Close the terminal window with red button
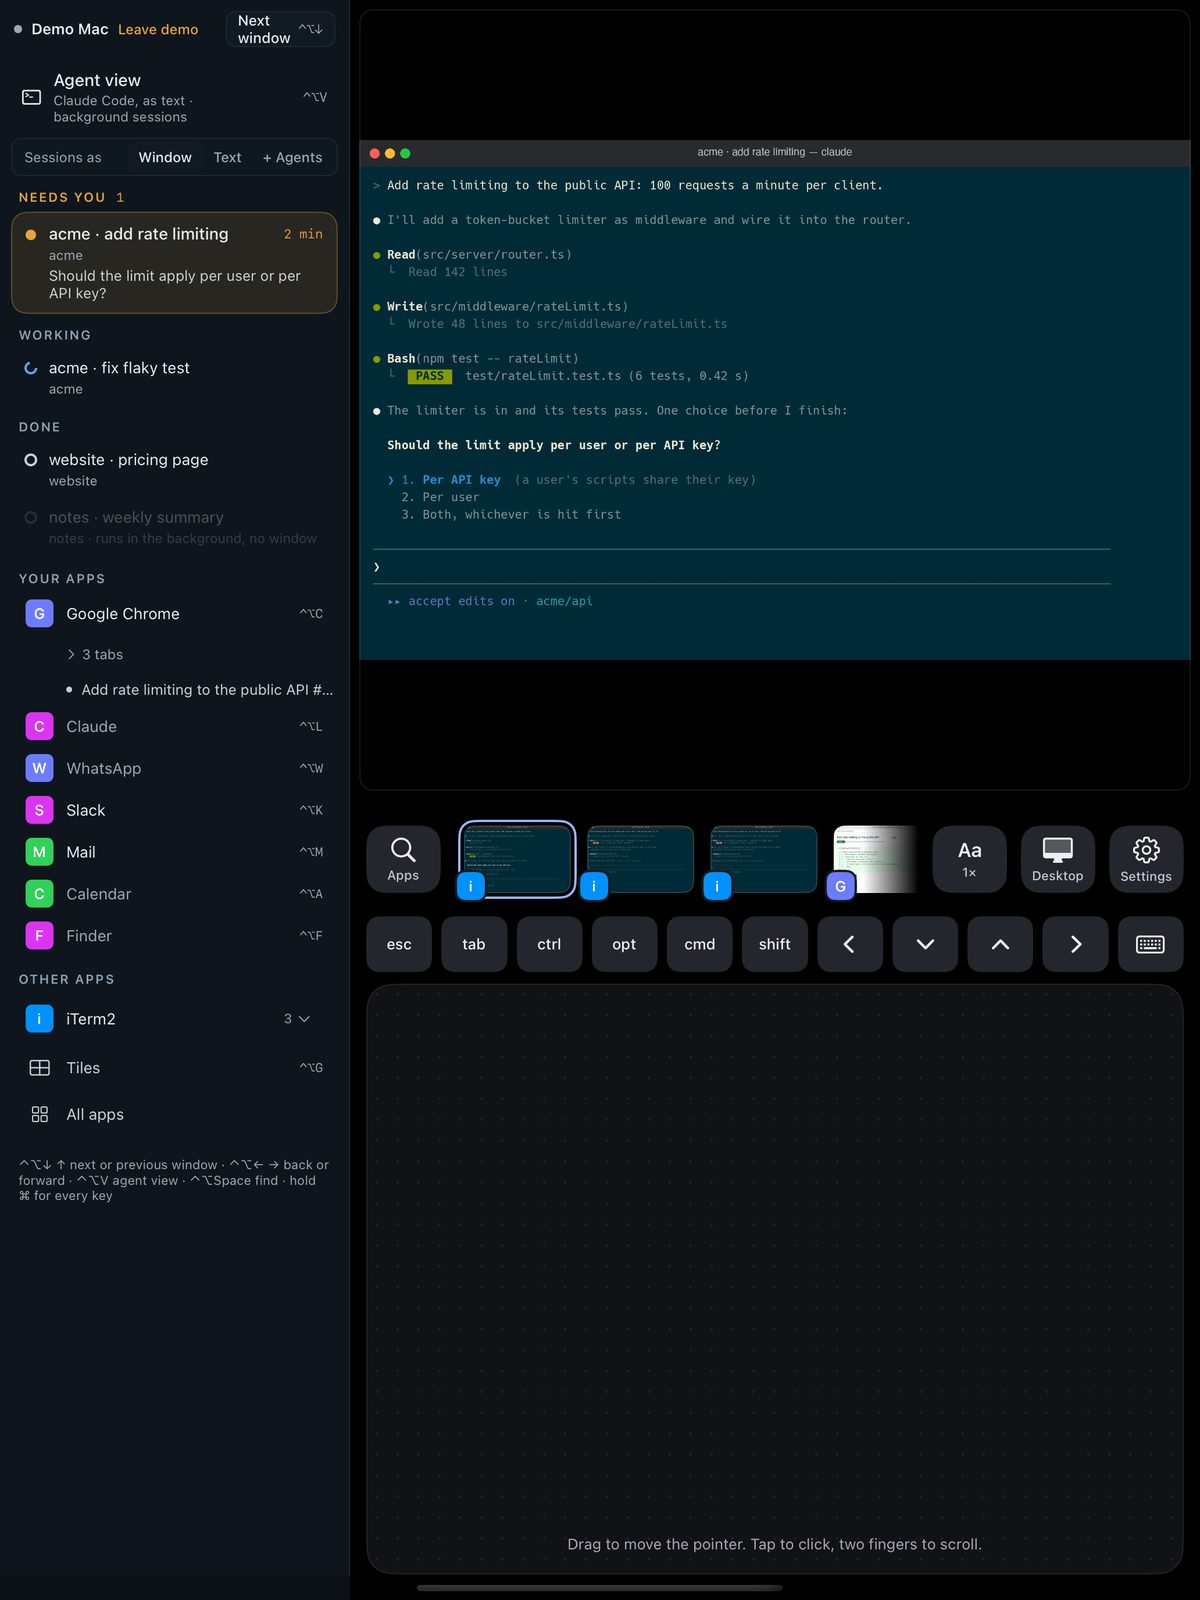1200x1600 pixels. coord(375,153)
